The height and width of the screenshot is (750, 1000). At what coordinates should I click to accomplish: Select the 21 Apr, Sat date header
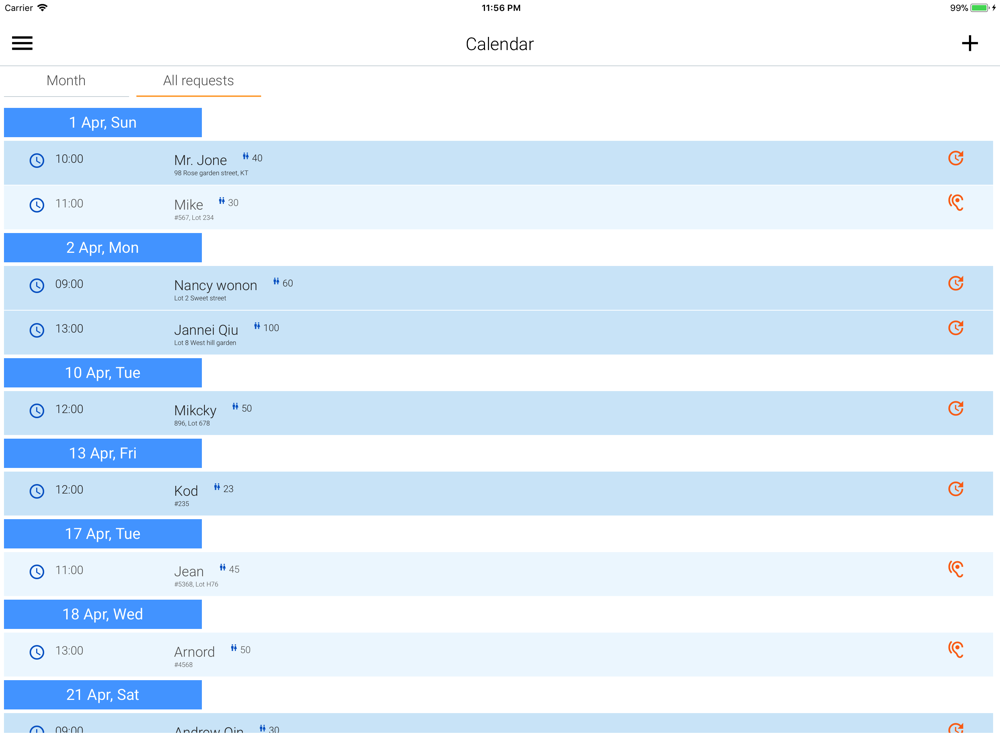point(103,695)
